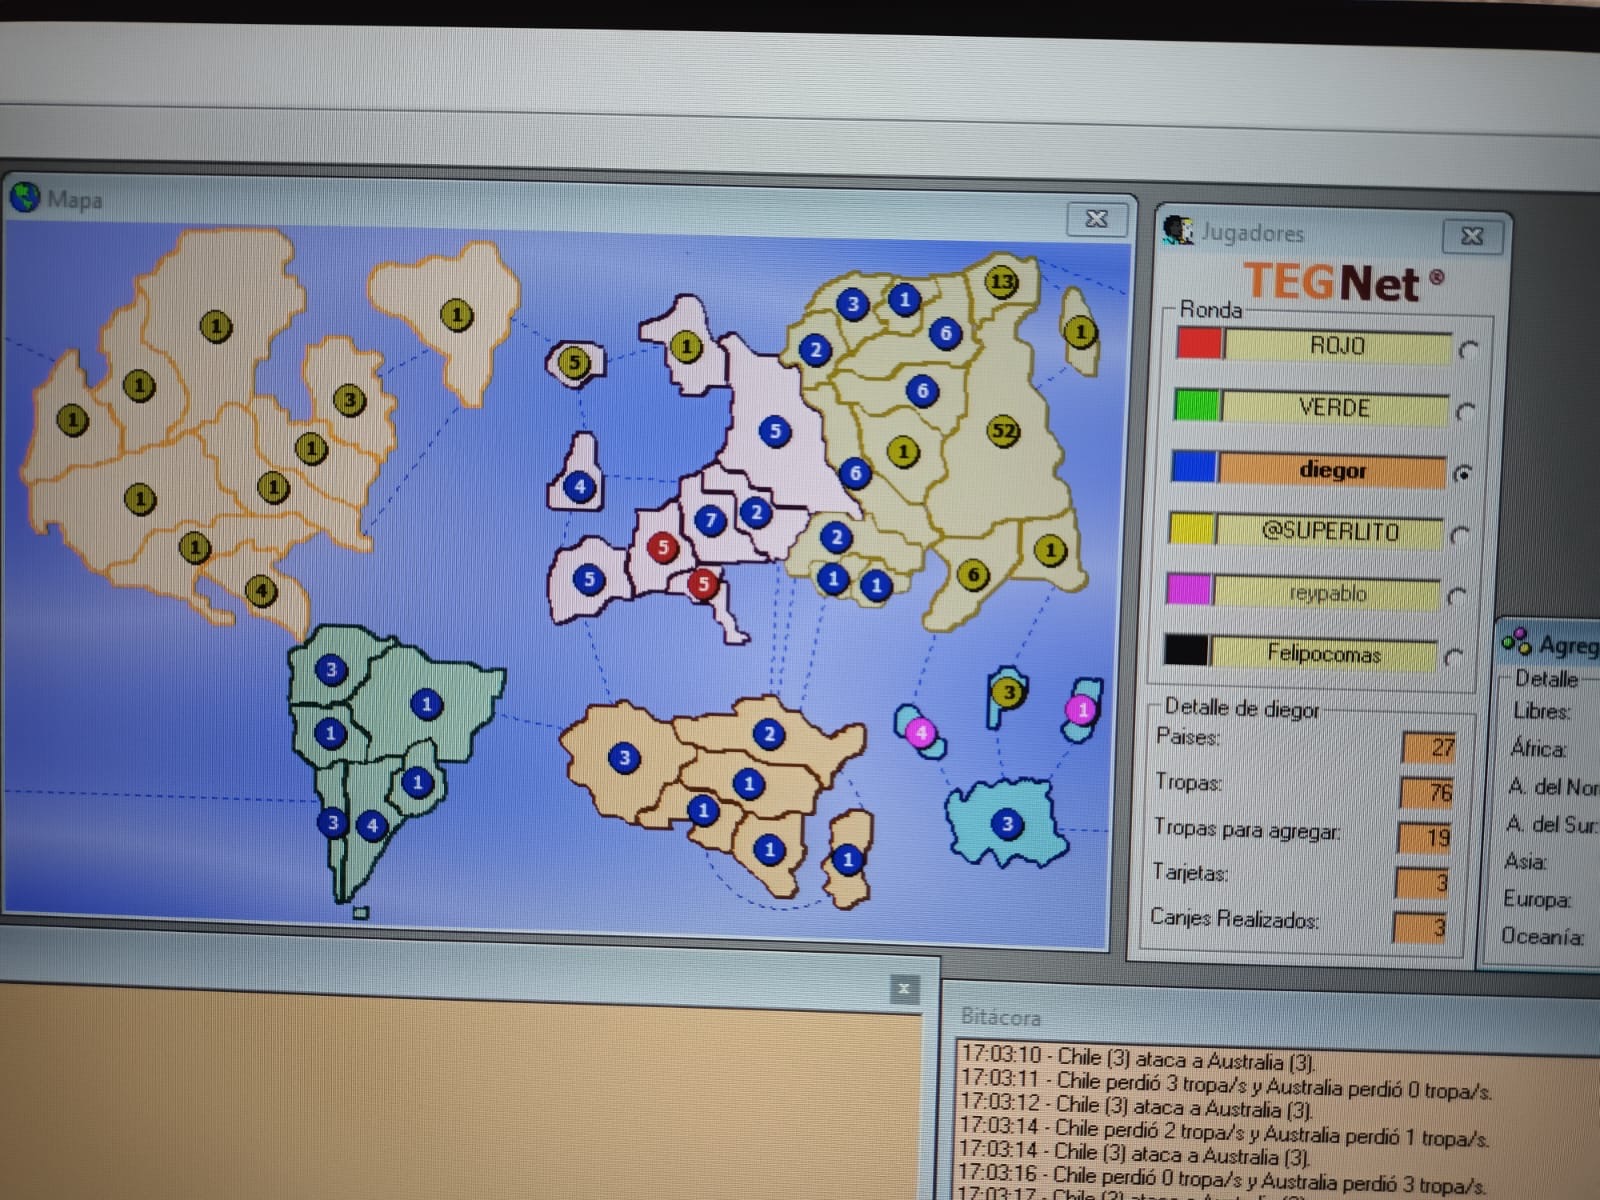Click the magenta color swatch beside reypablo
The width and height of the screenshot is (1600, 1200).
click(1189, 590)
